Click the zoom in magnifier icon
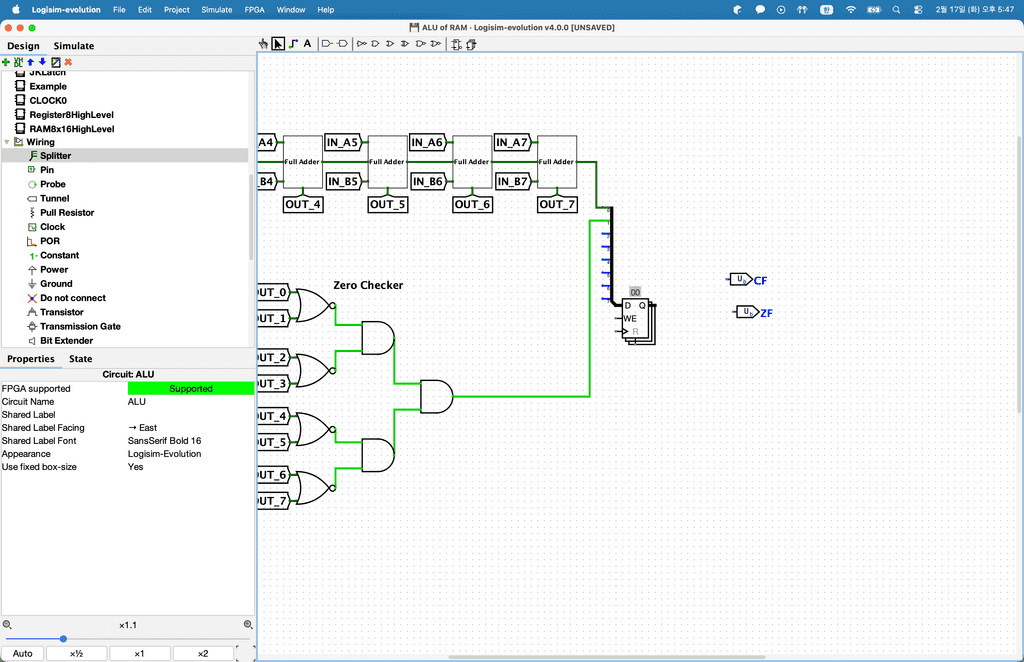Viewport: 1024px width, 662px height. (x=248, y=625)
